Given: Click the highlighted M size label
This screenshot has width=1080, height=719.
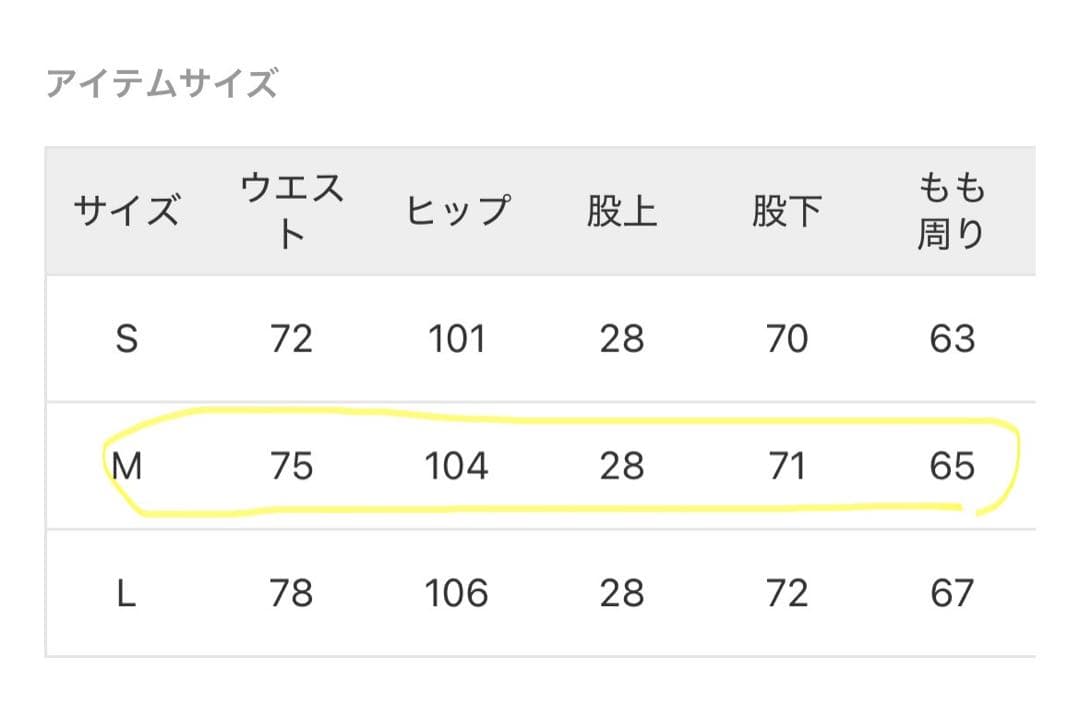Looking at the screenshot, I should coord(126,466).
